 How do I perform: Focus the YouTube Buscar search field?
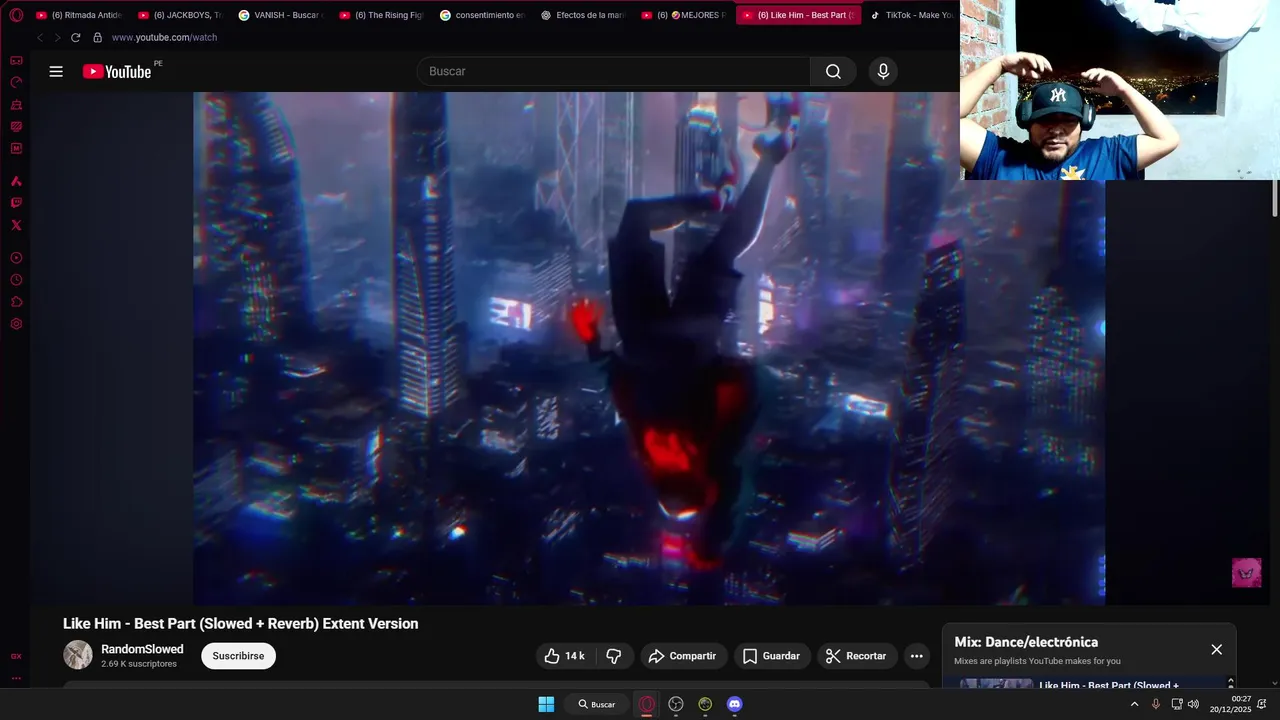613,71
